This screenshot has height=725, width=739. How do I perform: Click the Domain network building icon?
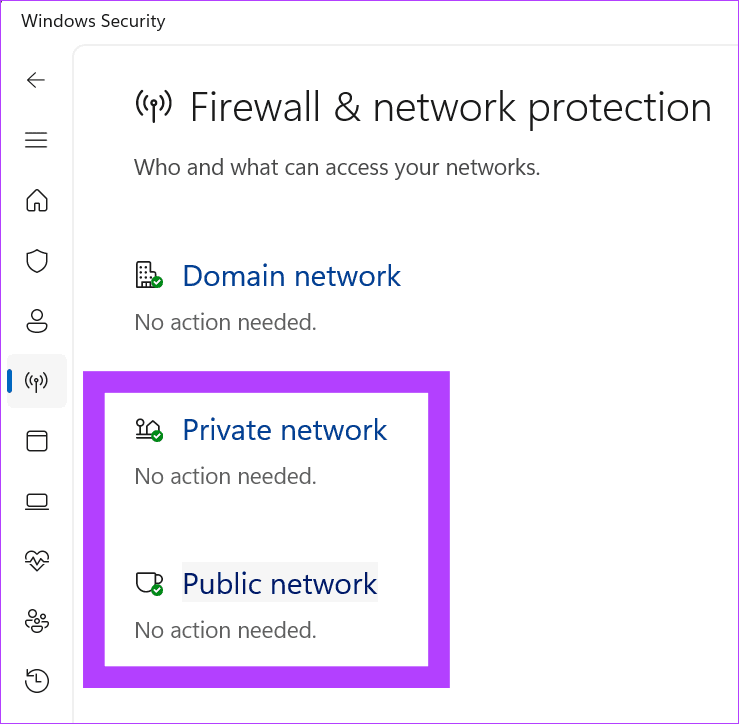point(148,275)
